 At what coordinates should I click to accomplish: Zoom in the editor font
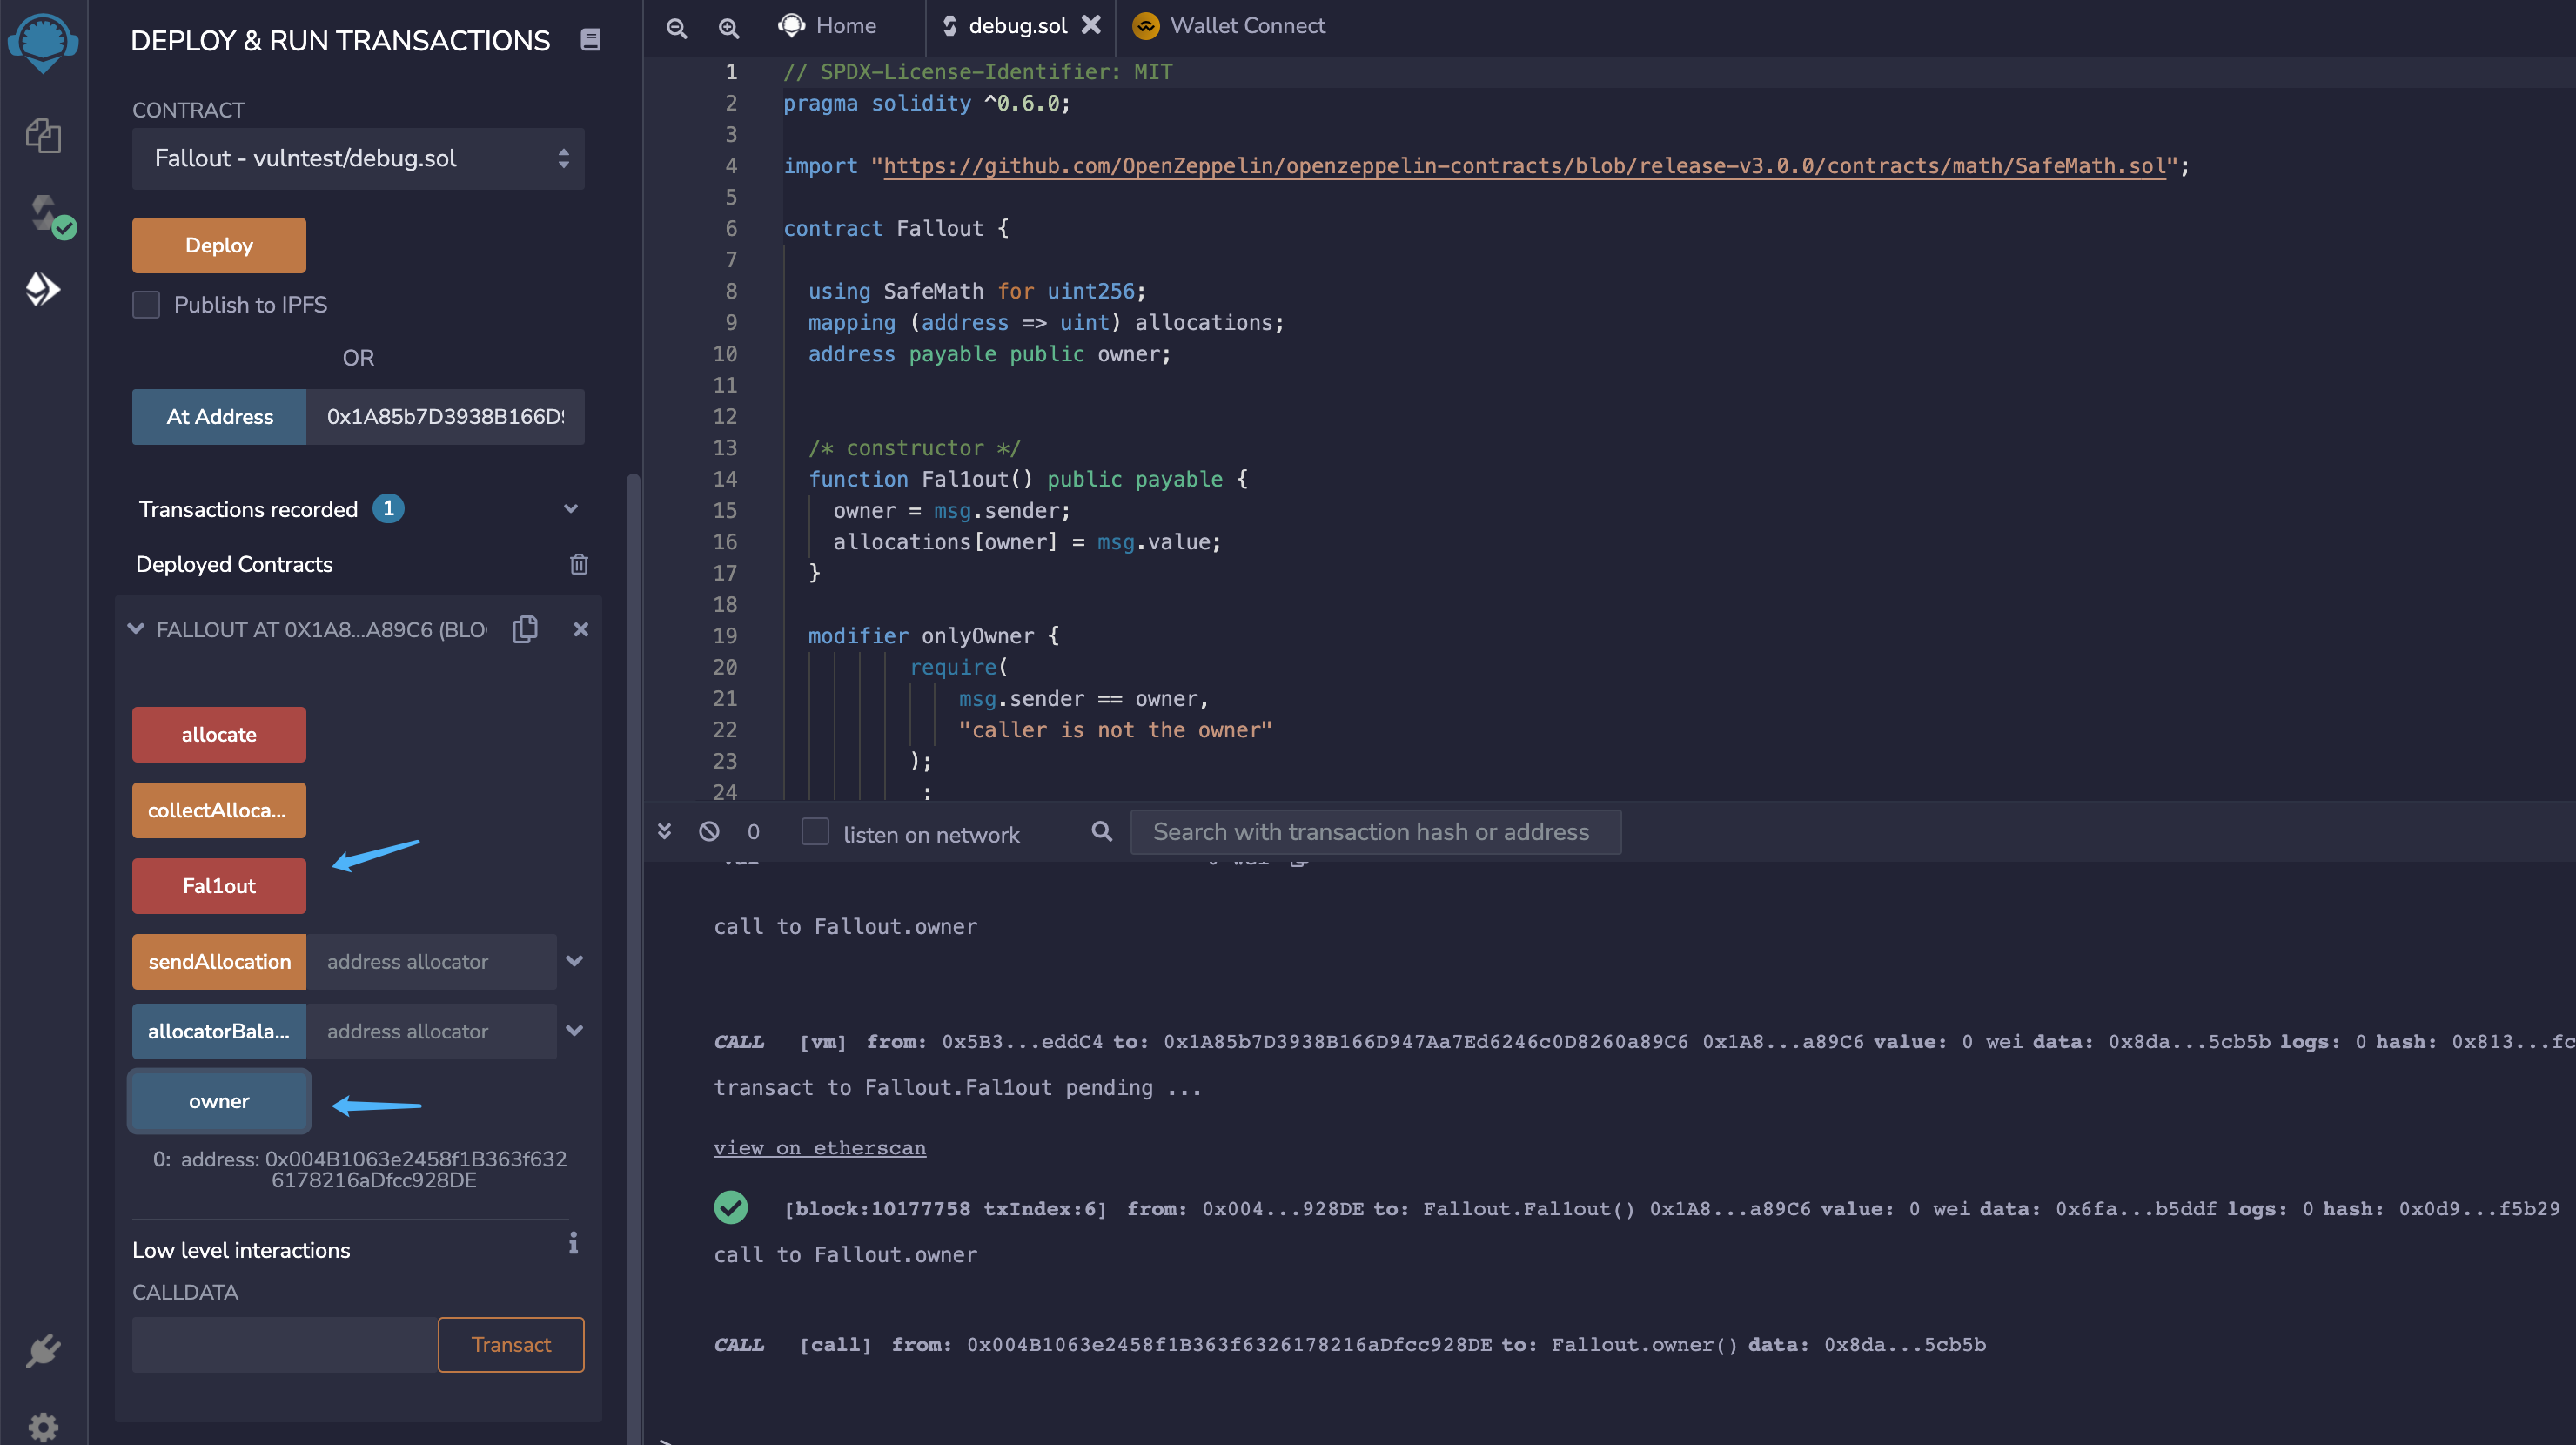coord(729,28)
